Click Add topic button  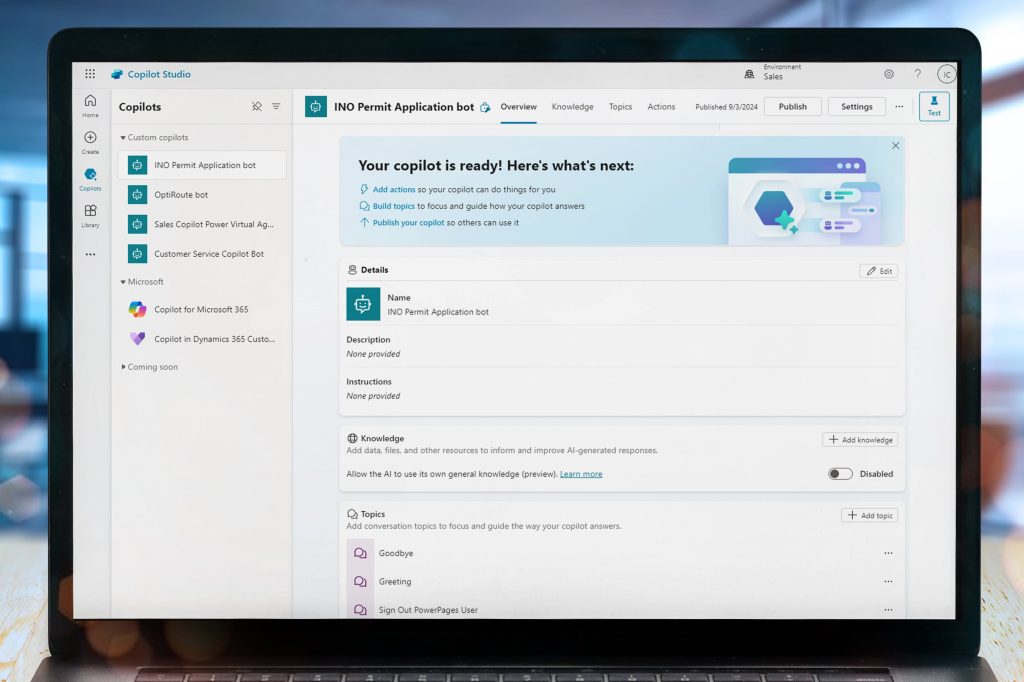pos(869,515)
